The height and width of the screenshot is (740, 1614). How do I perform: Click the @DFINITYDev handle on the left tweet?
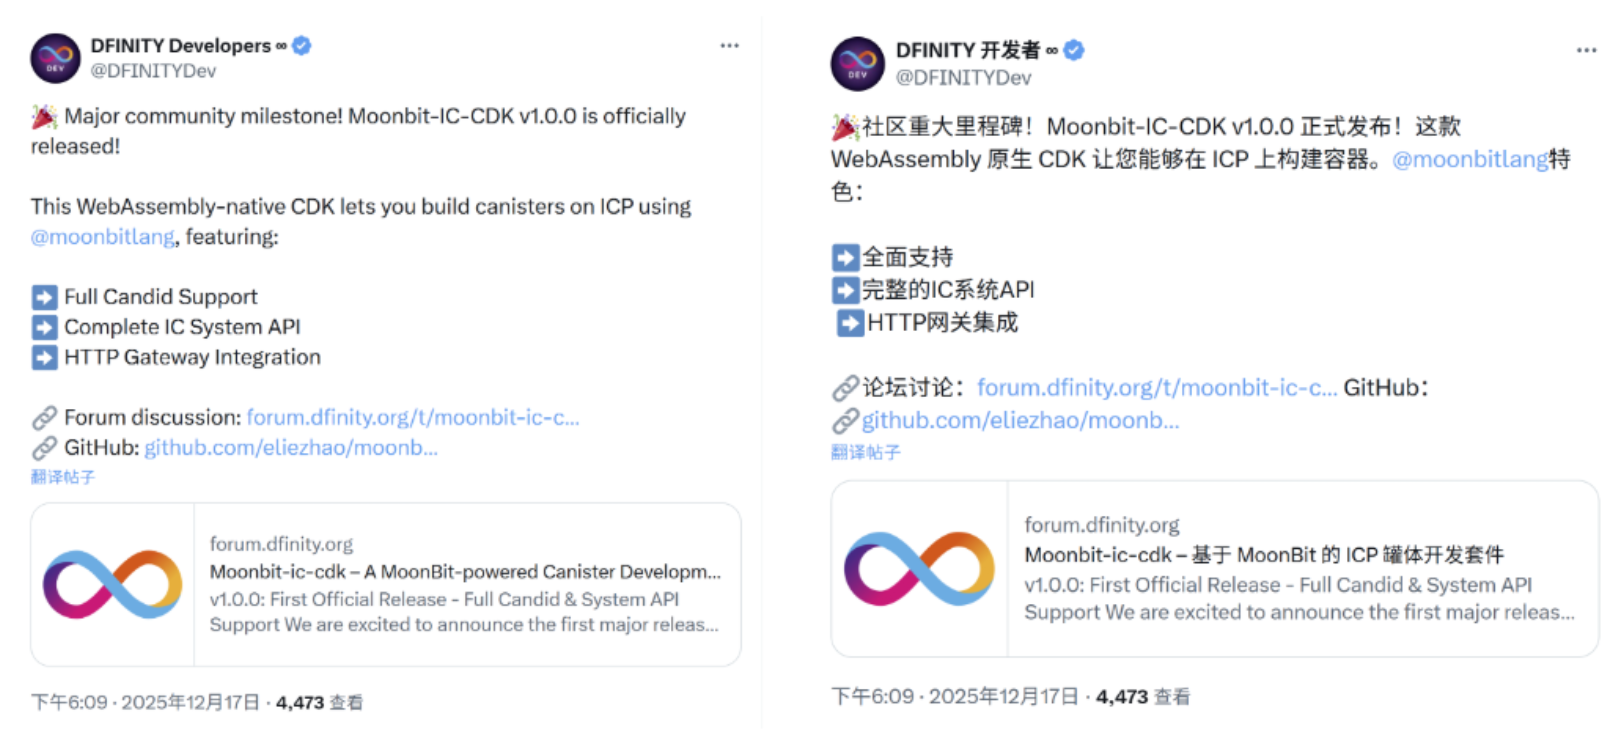(x=153, y=71)
